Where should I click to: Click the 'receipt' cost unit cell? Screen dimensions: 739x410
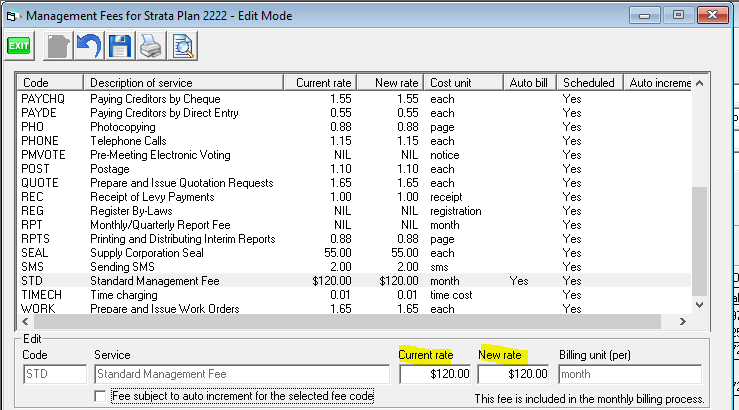(446, 197)
